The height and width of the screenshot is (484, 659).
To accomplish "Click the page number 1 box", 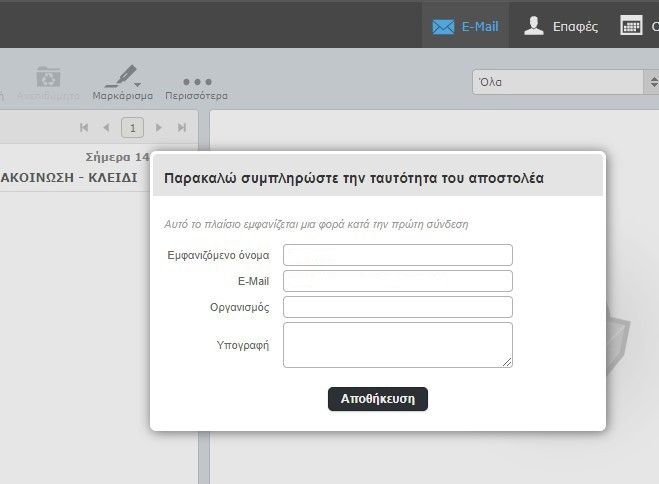I will 132,127.
